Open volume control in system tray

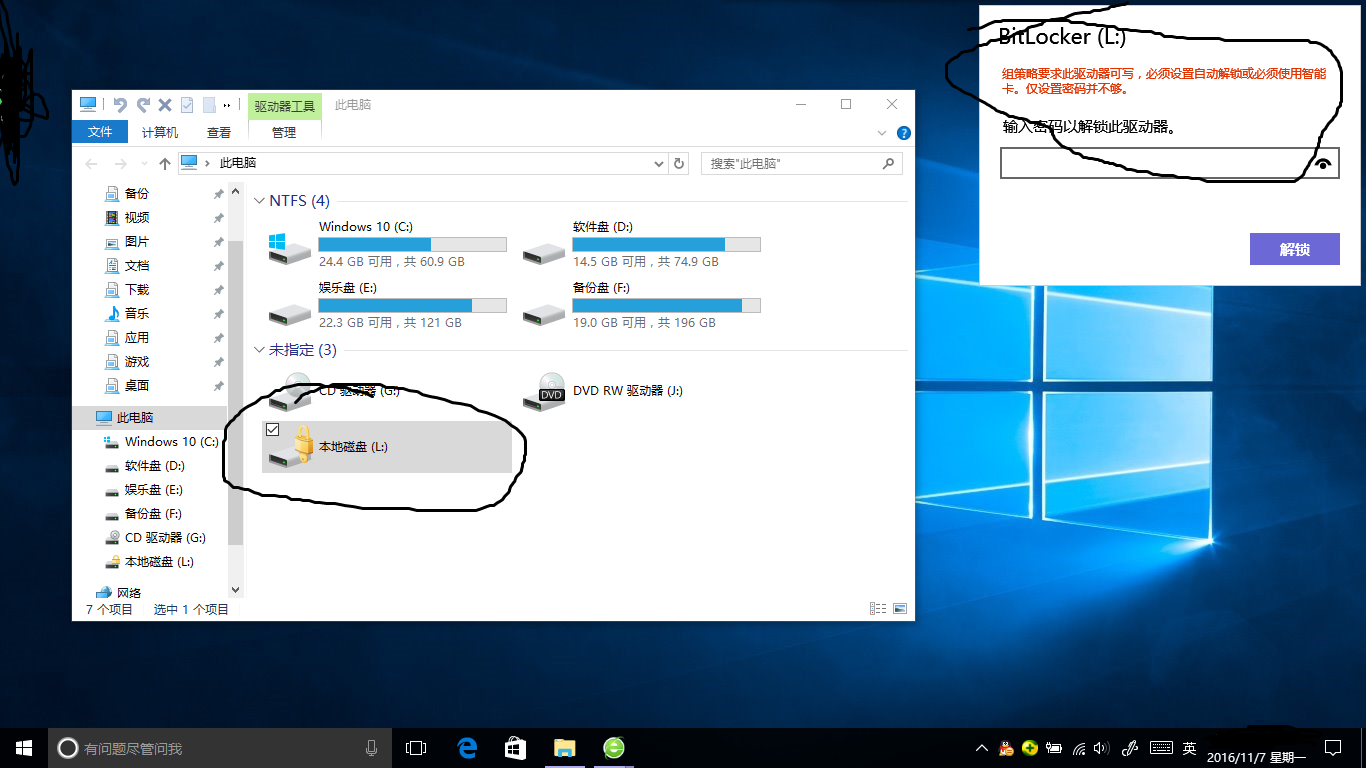(x=1102, y=748)
